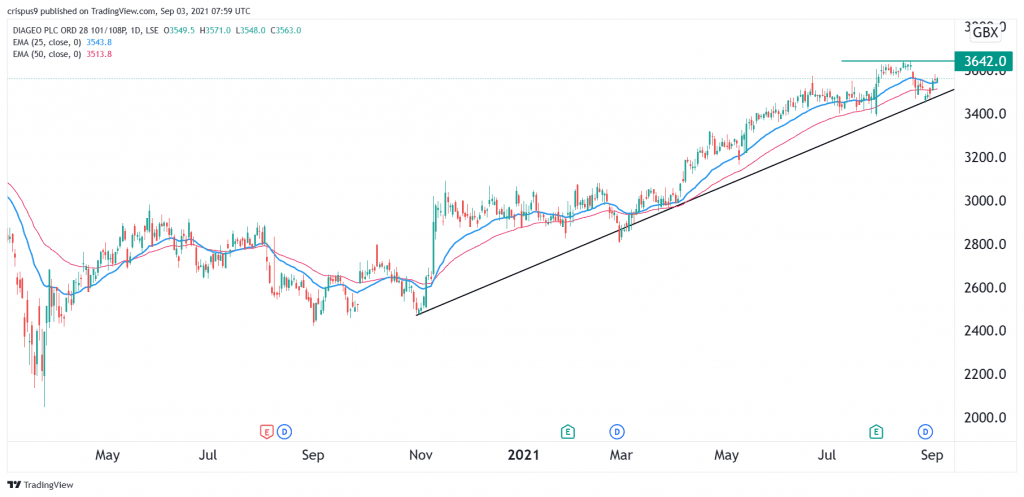Screen dimensions: 1024x497
Task: Click the 3642.0 price label
Action: pyautogui.click(x=984, y=61)
